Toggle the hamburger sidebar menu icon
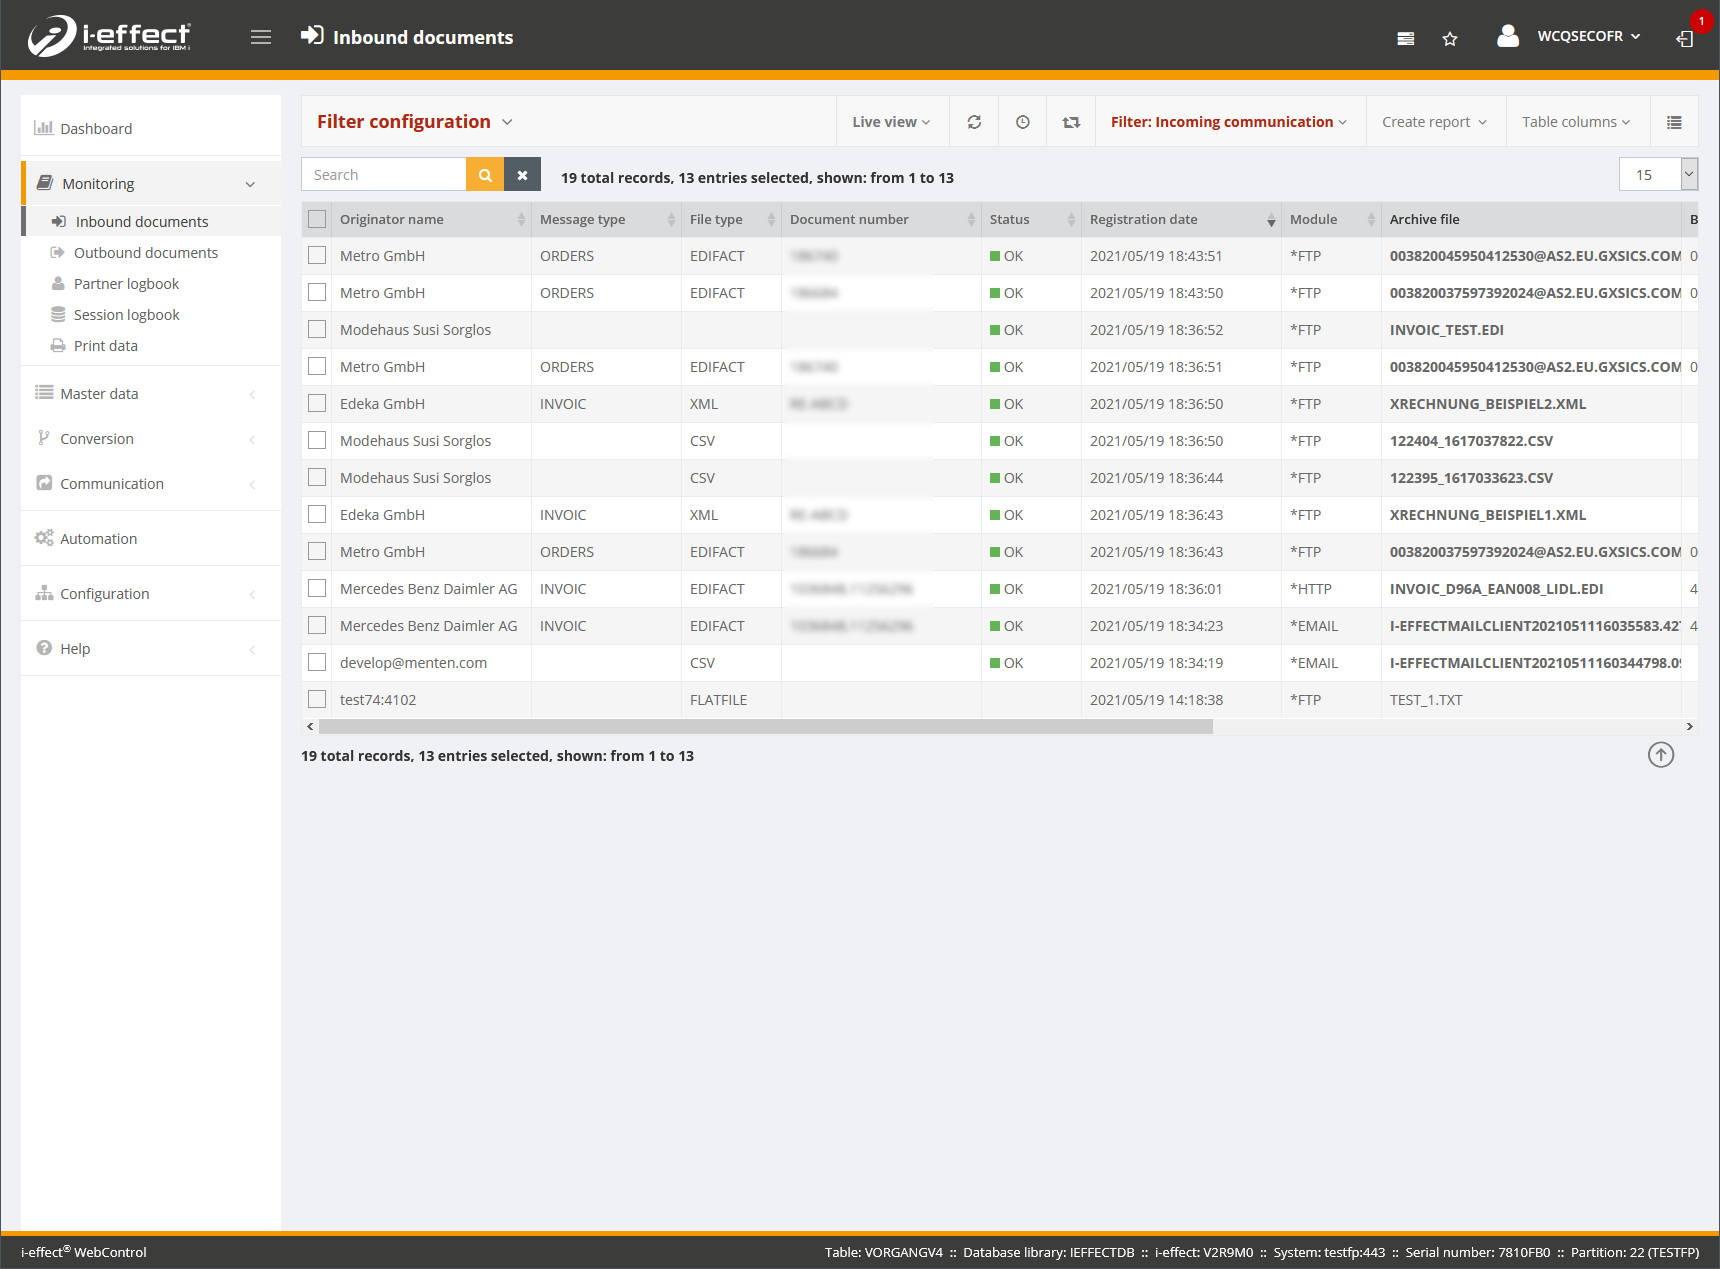The image size is (1720, 1269). [261, 37]
